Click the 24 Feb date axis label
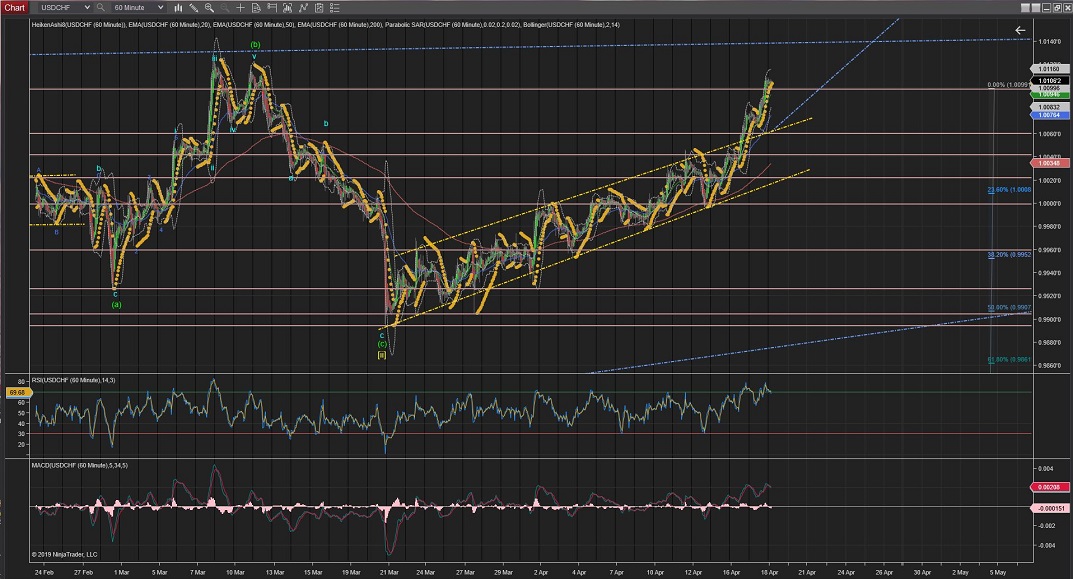1073x579 pixels. coord(44,572)
